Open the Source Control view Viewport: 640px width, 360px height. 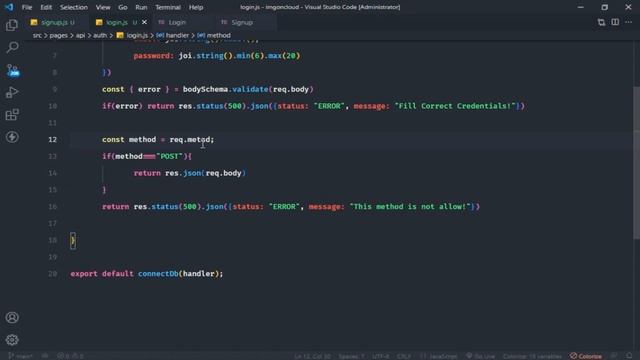pos(13,70)
